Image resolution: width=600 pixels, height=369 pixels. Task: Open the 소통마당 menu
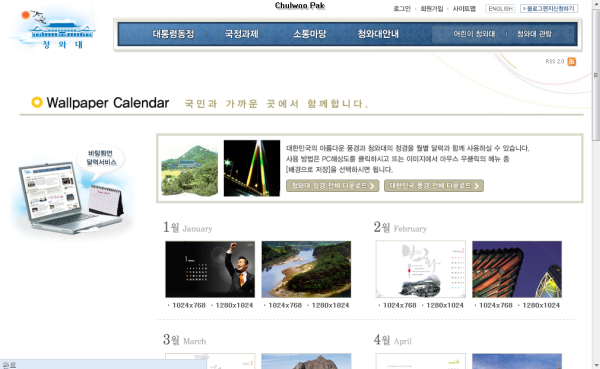click(310, 34)
